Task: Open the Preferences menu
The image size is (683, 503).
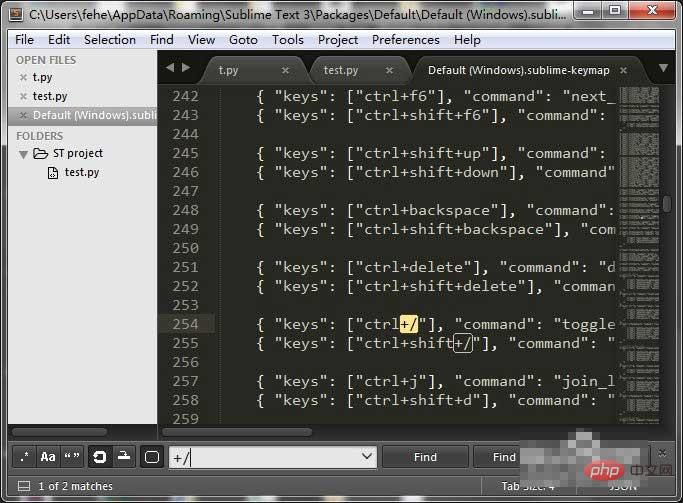Action: point(405,39)
